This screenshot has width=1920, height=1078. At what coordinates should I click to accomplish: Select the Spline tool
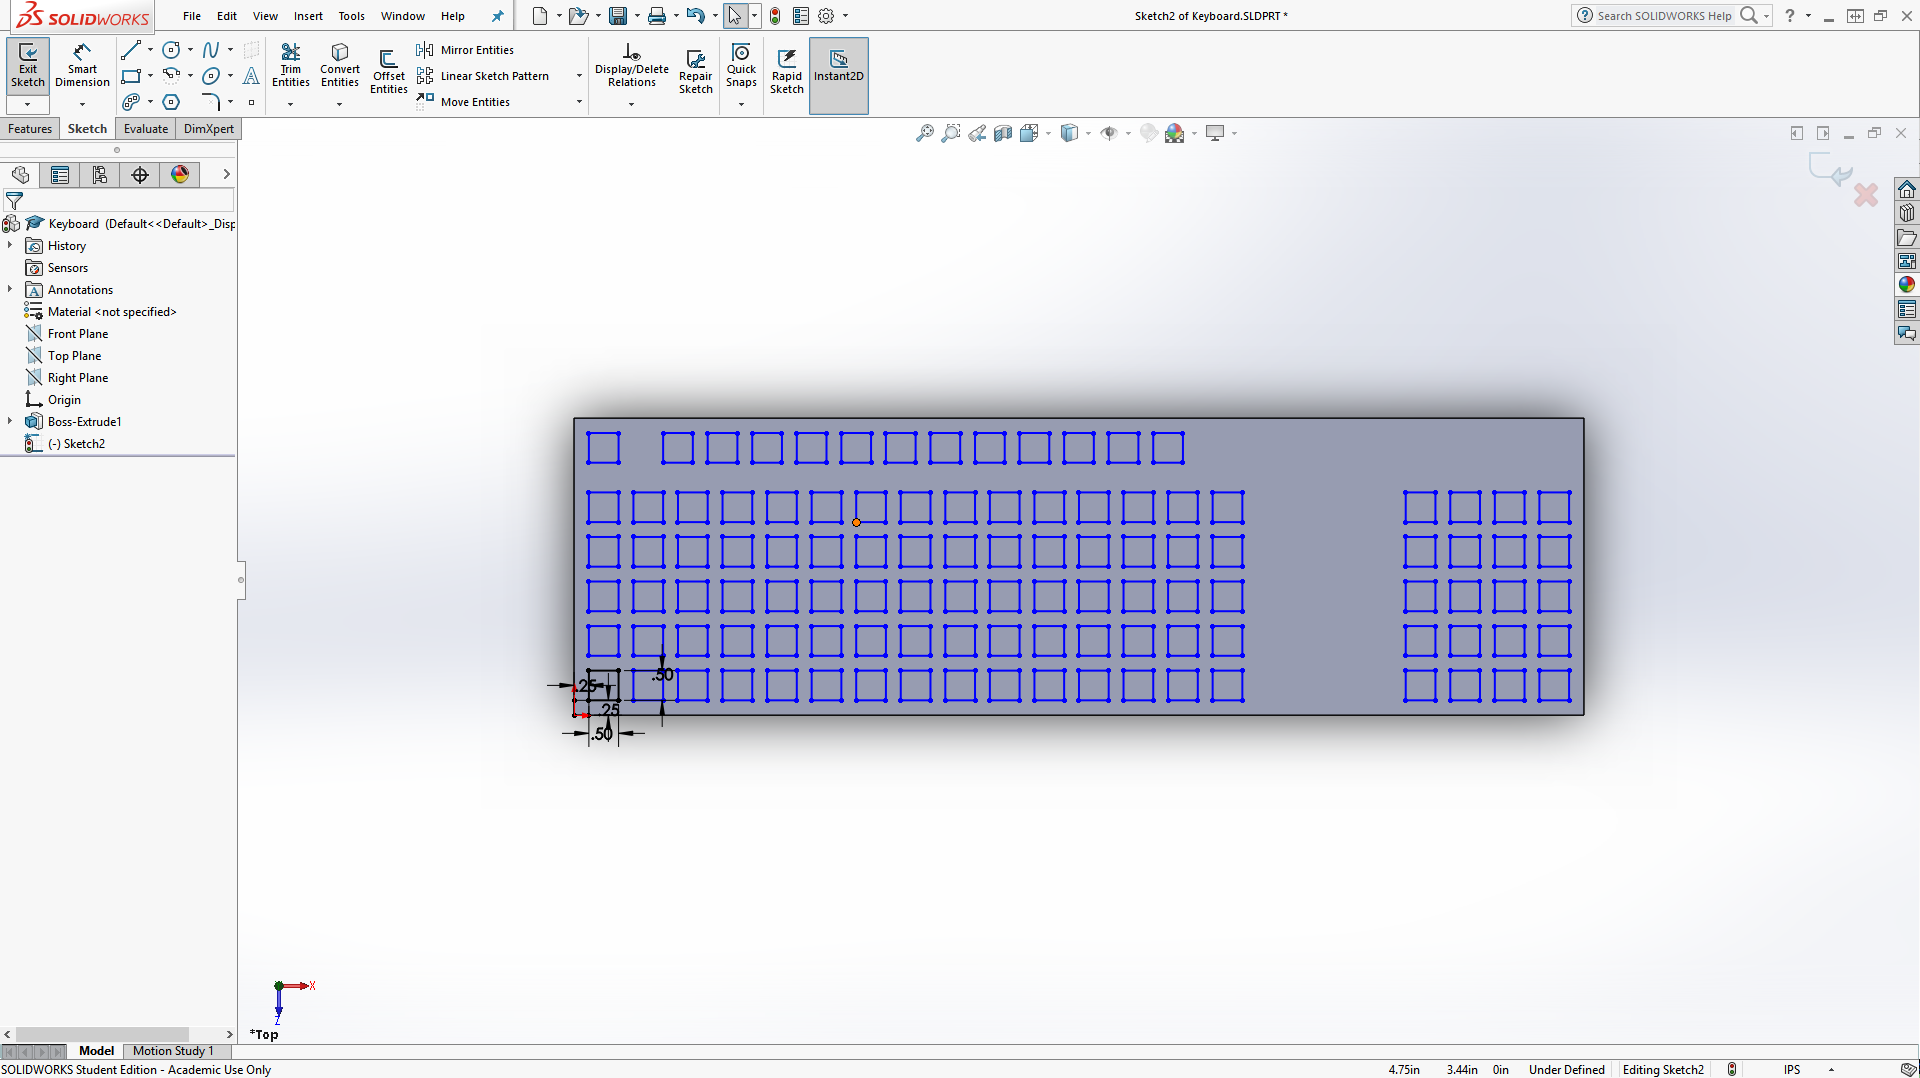211,50
